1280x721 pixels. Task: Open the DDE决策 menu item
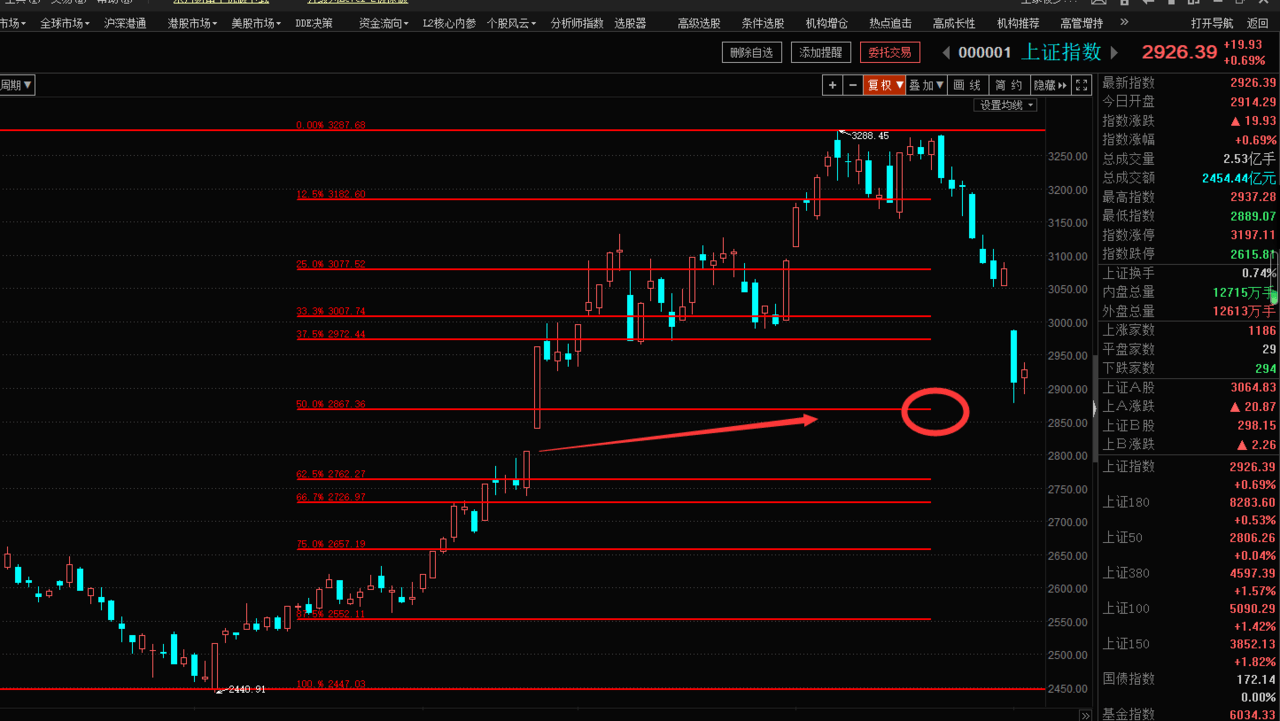(316, 23)
